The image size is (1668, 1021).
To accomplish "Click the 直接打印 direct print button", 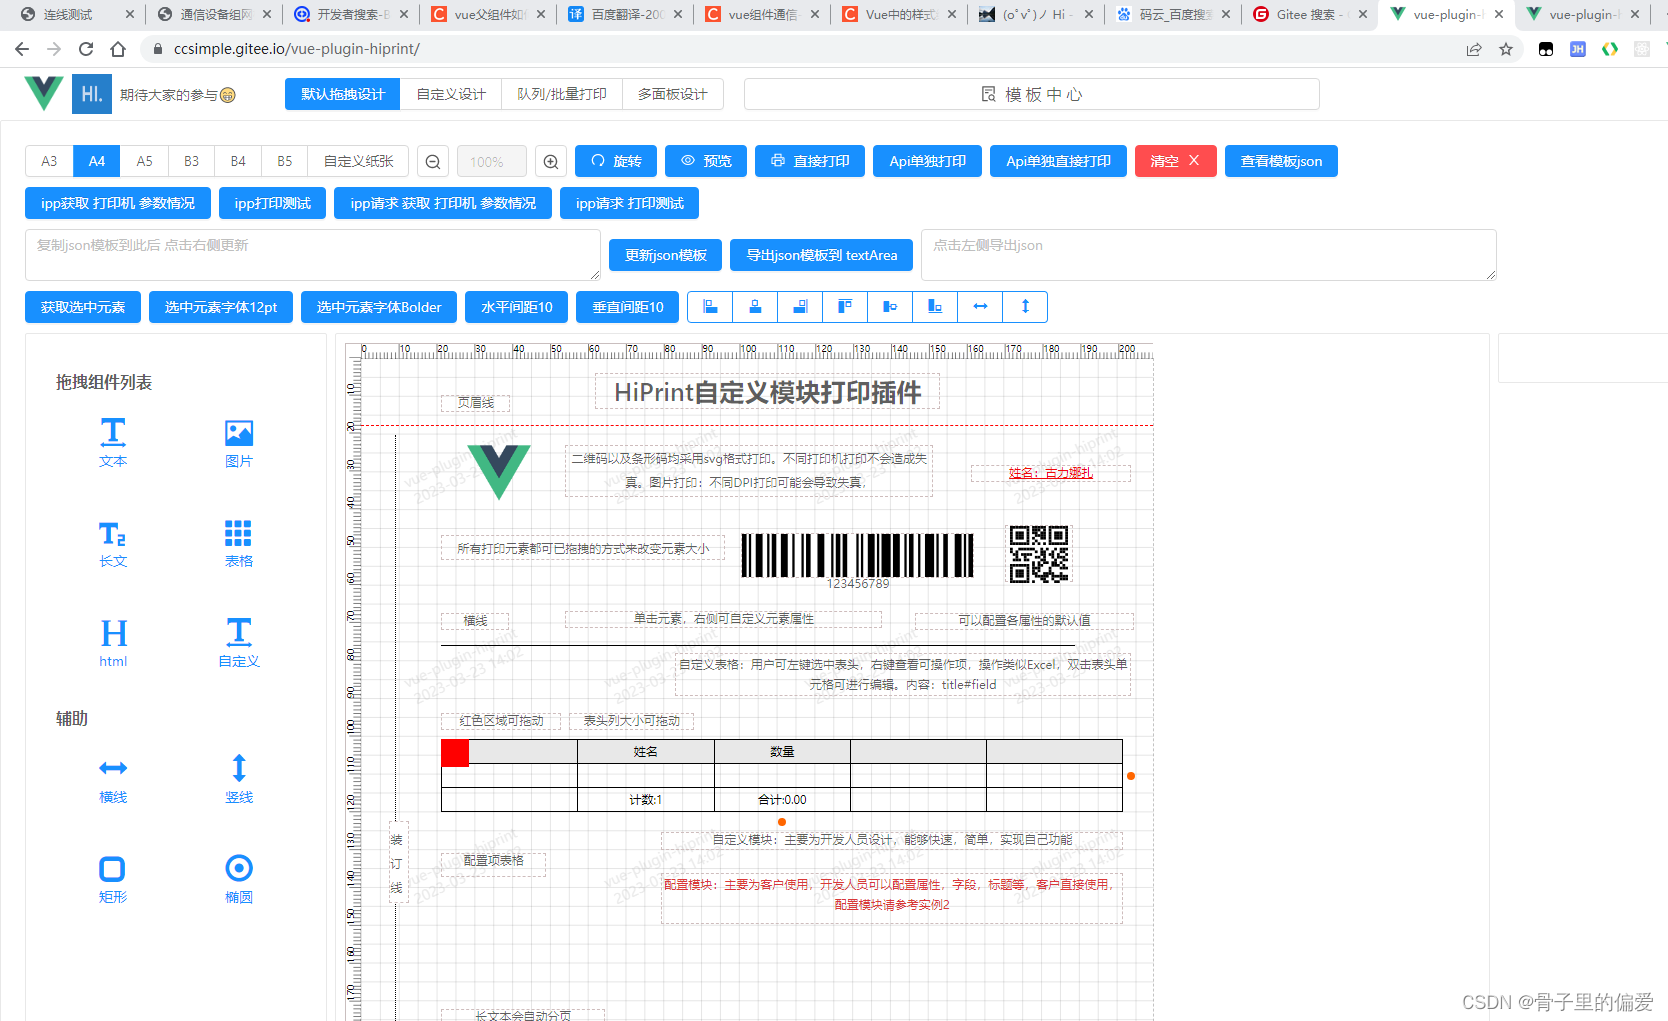I will (810, 161).
